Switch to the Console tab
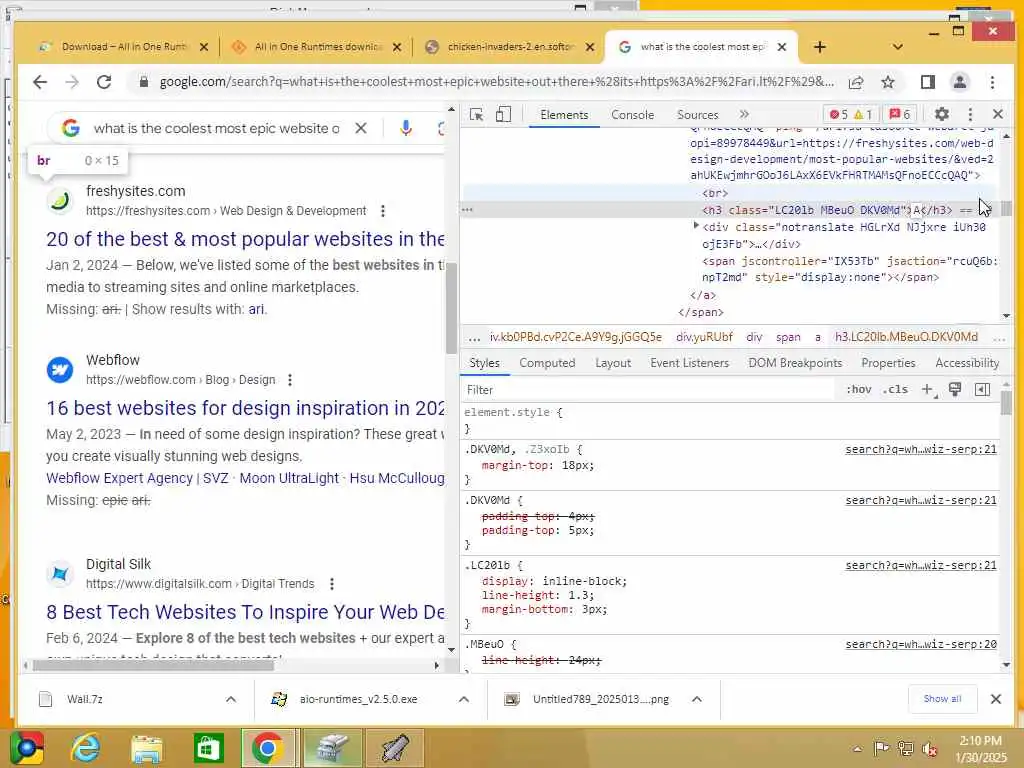The image size is (1024, 768). [632, 115]
